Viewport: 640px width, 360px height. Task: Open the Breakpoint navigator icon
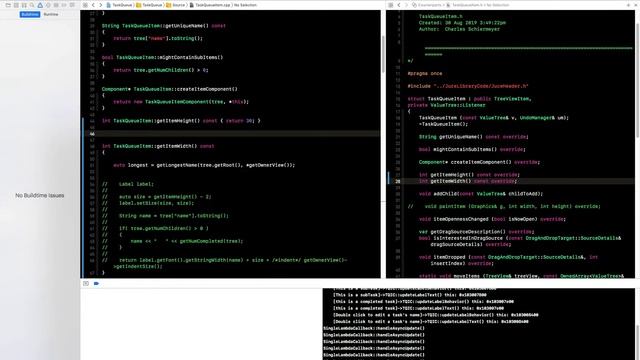(x=64, y=5)
